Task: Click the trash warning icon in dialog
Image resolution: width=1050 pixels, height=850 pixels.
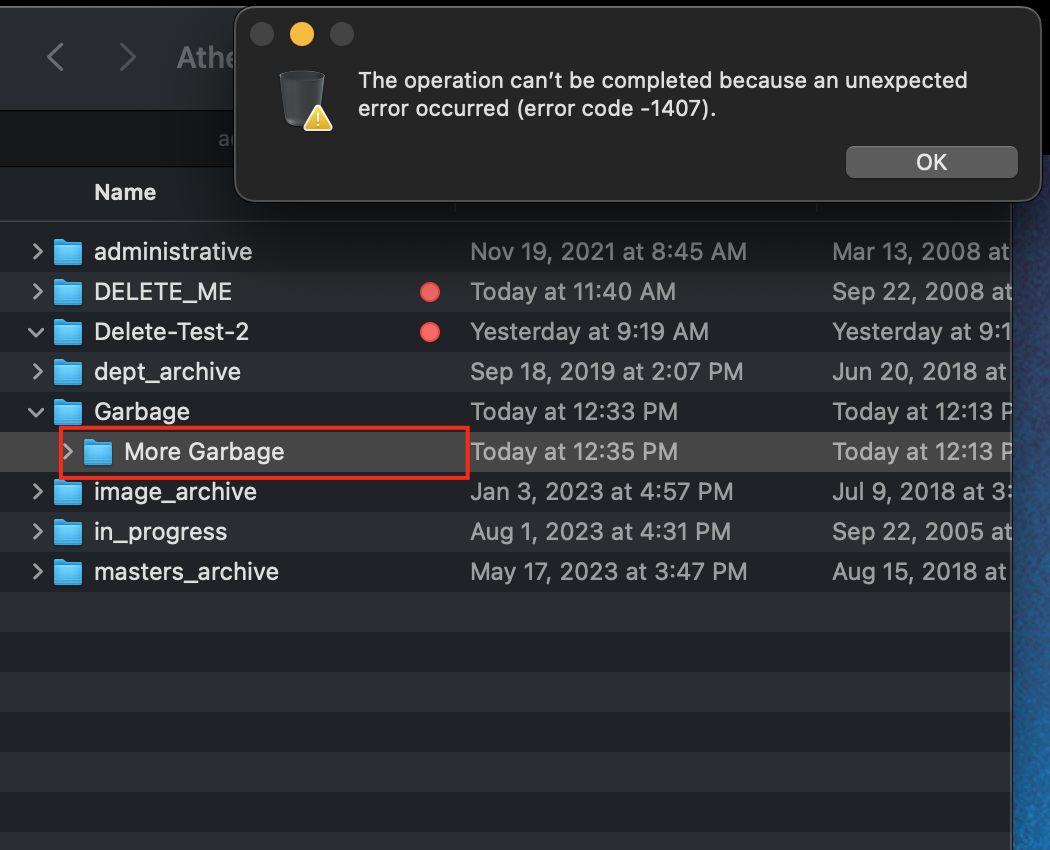Action: [305, 100]
